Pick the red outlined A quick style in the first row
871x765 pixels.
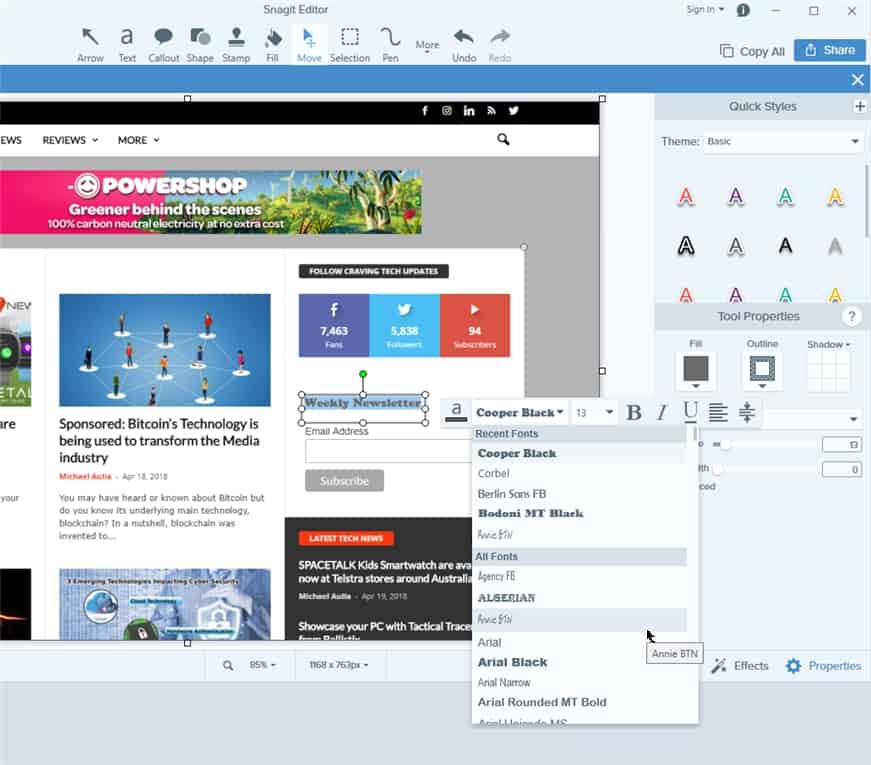point(686,196)
